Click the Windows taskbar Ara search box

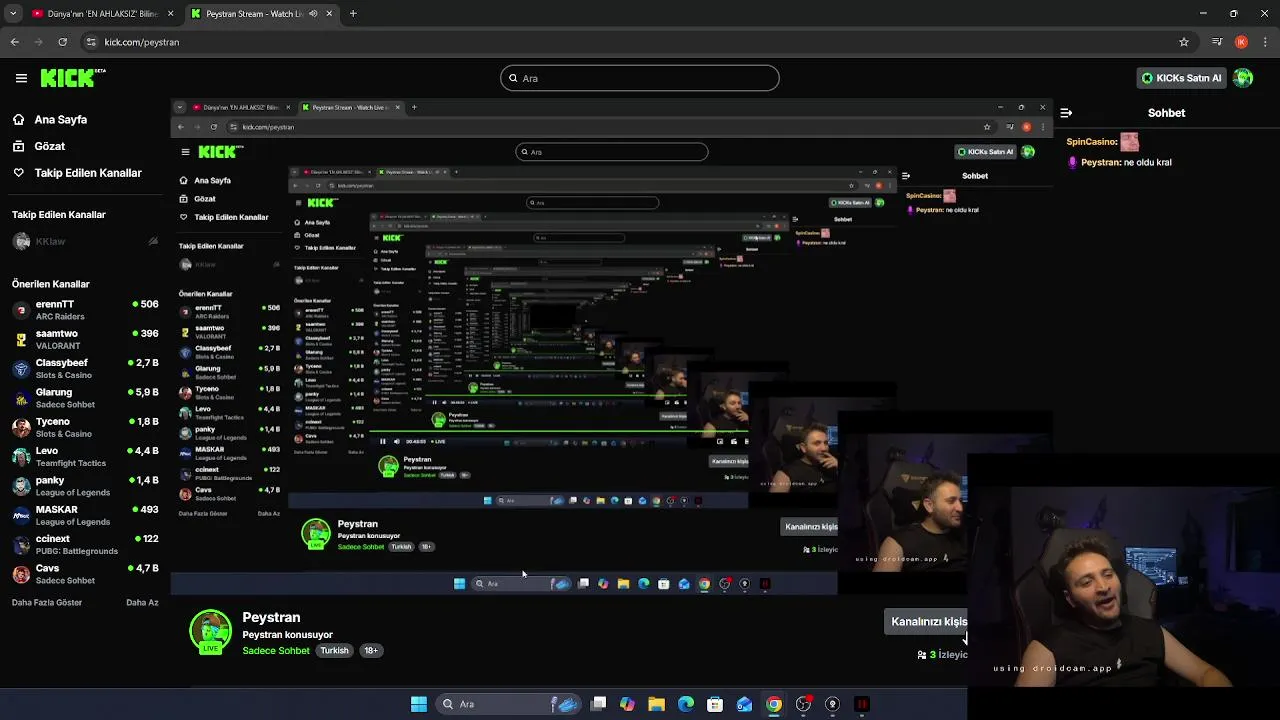point(510,704)
